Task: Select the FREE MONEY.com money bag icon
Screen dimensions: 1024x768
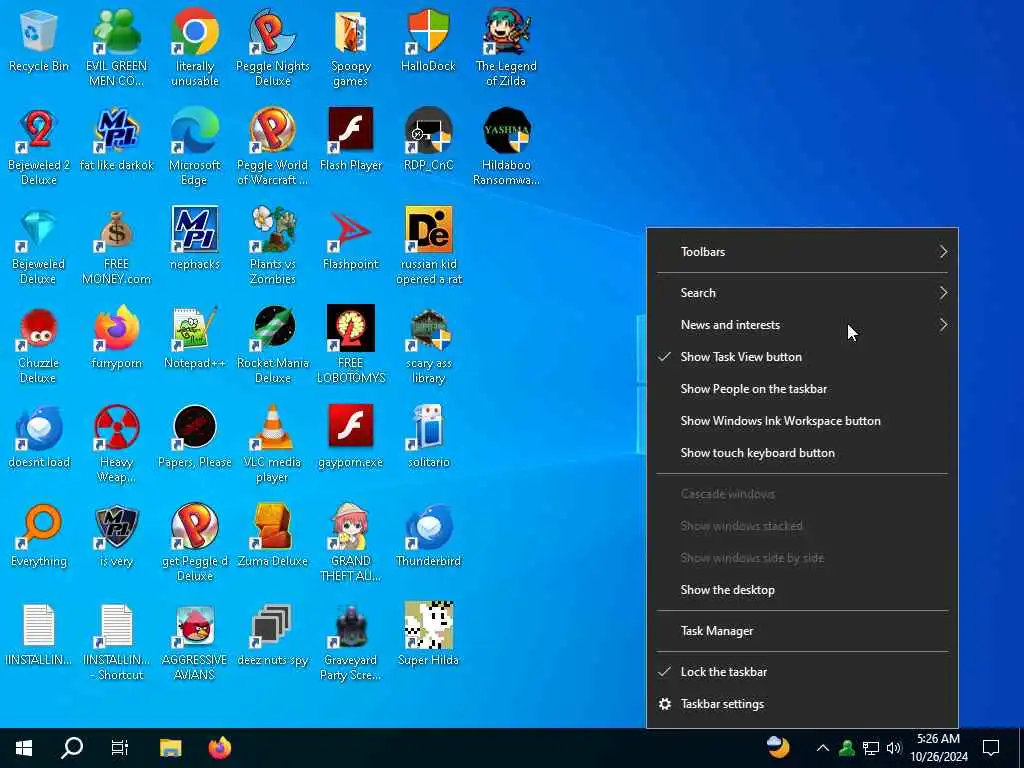Action: tap(116, 230)
